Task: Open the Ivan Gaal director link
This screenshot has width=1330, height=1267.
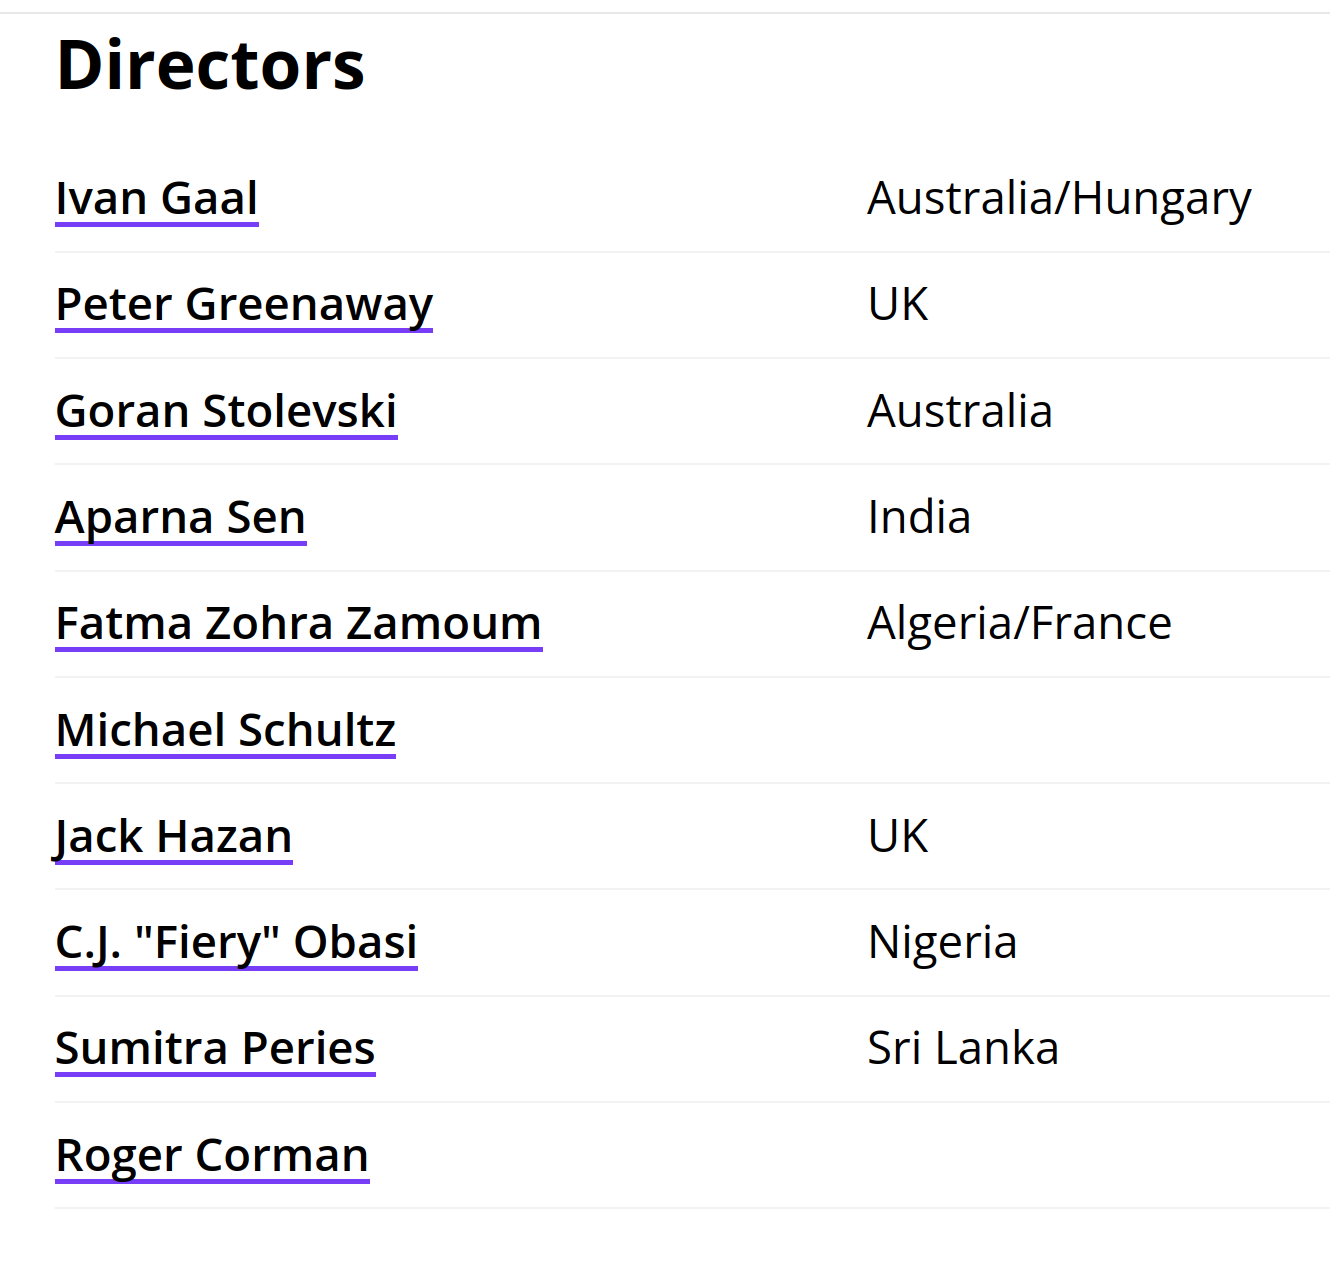Action: [157, 198]
